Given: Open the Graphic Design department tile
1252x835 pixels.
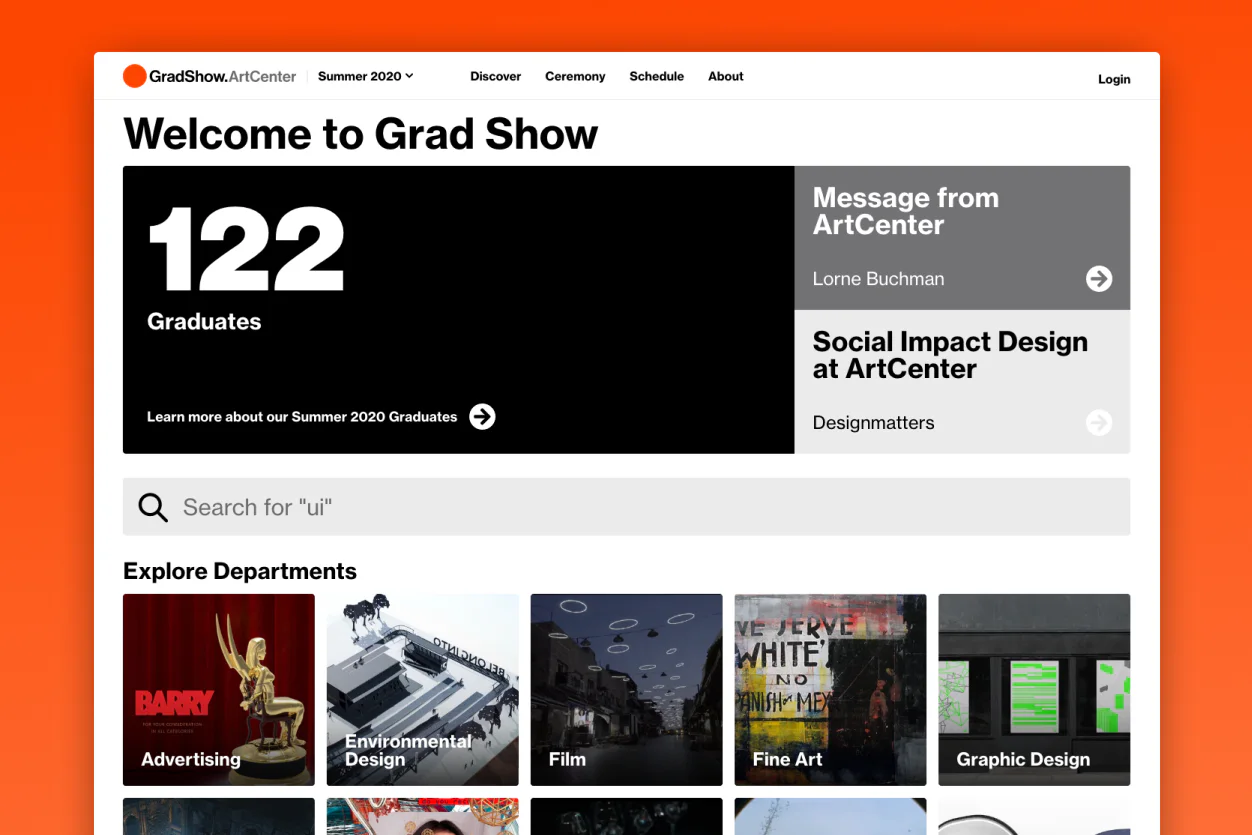Looking at the screenshot, I should [1035, 690].
